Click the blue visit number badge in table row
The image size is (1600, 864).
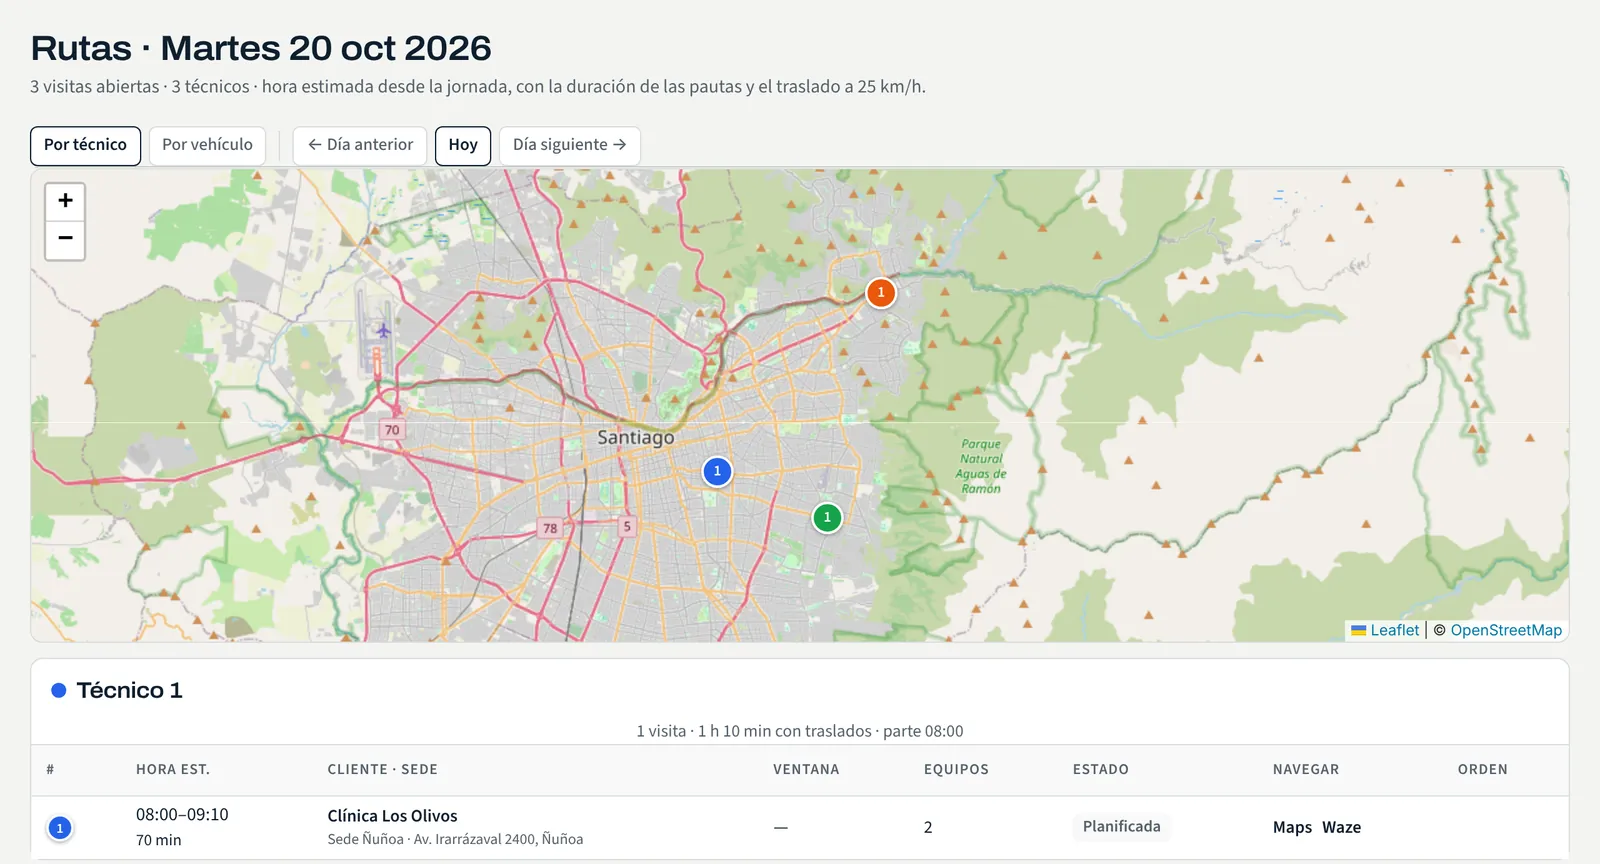pos(60,828)
